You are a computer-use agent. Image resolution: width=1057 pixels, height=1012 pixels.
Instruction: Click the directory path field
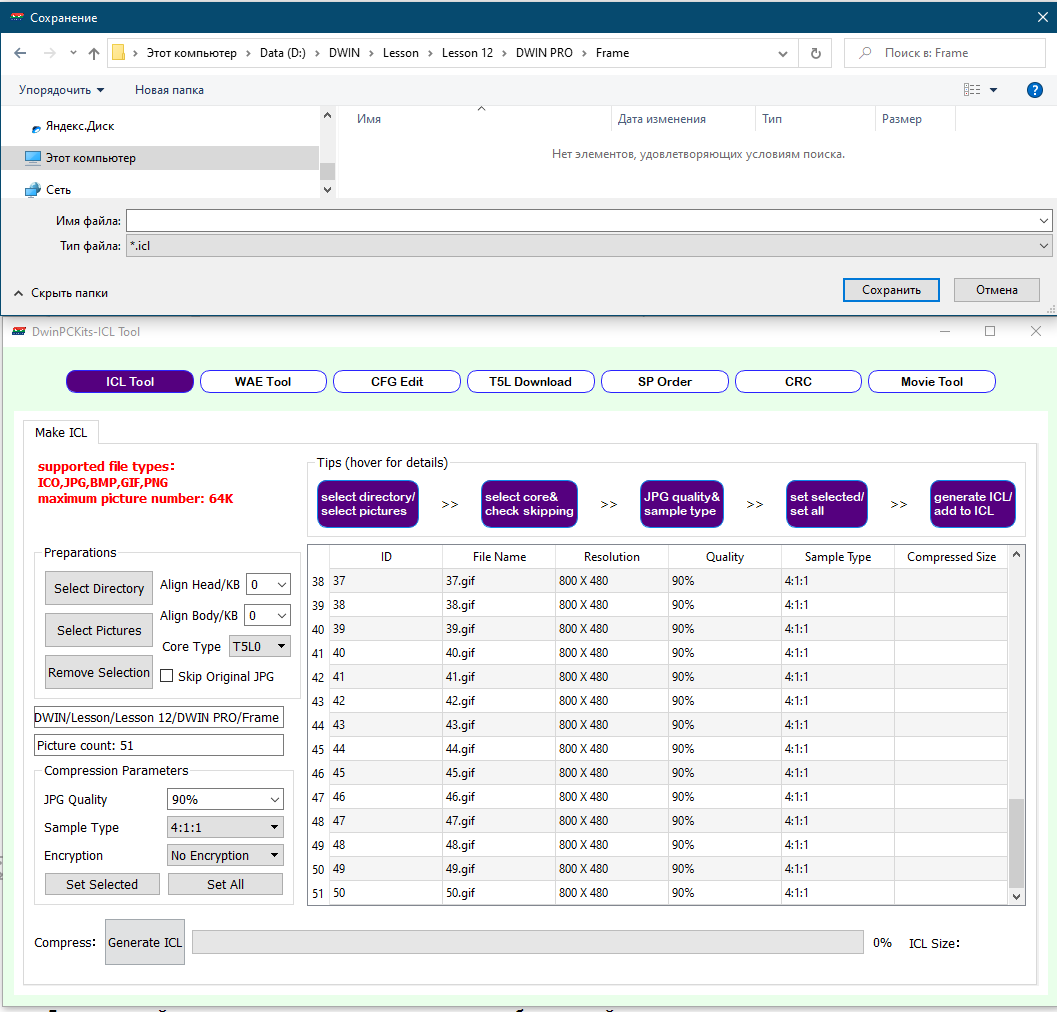click(159, 717)
